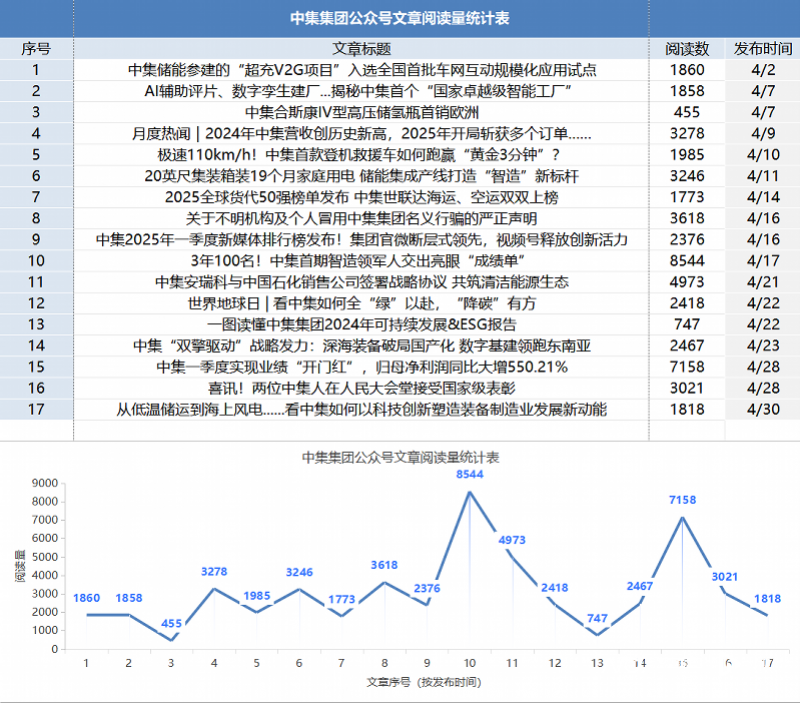This screenshot has width=800, height=703.
Task: Click the read count cell 455
Action: (687, 112)
